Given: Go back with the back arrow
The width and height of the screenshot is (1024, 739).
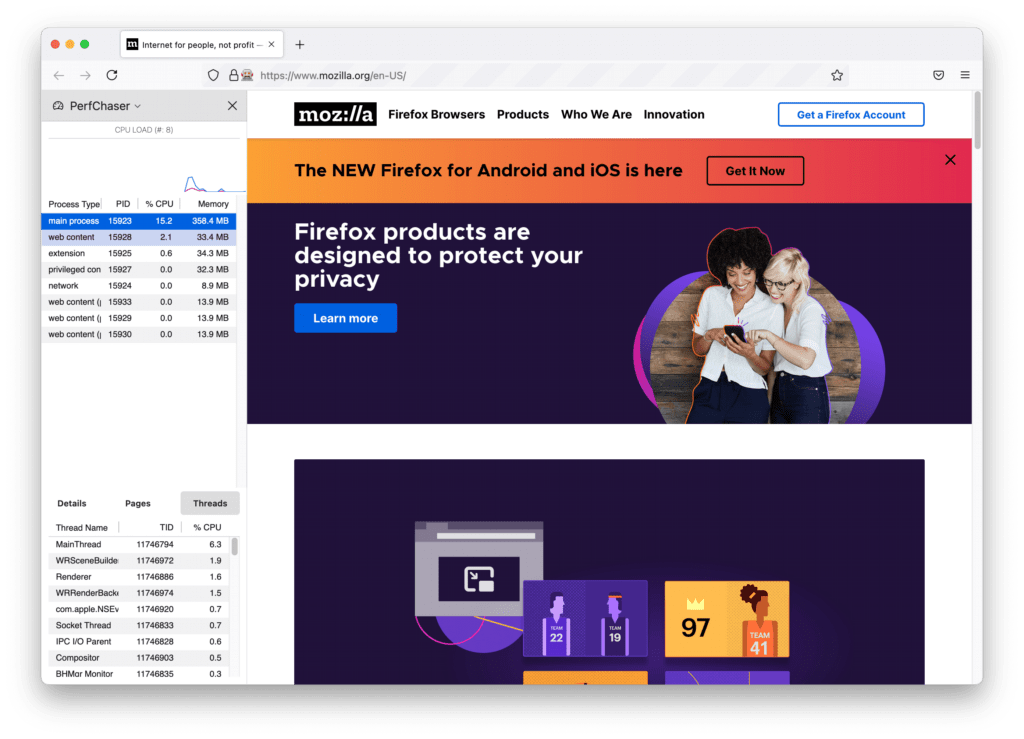Looking at the screenshot, I should point(59,76).
